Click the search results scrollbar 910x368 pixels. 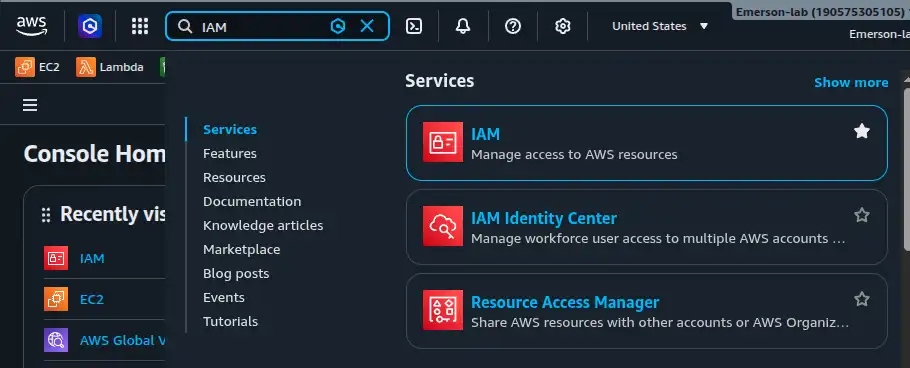point(907,168)
